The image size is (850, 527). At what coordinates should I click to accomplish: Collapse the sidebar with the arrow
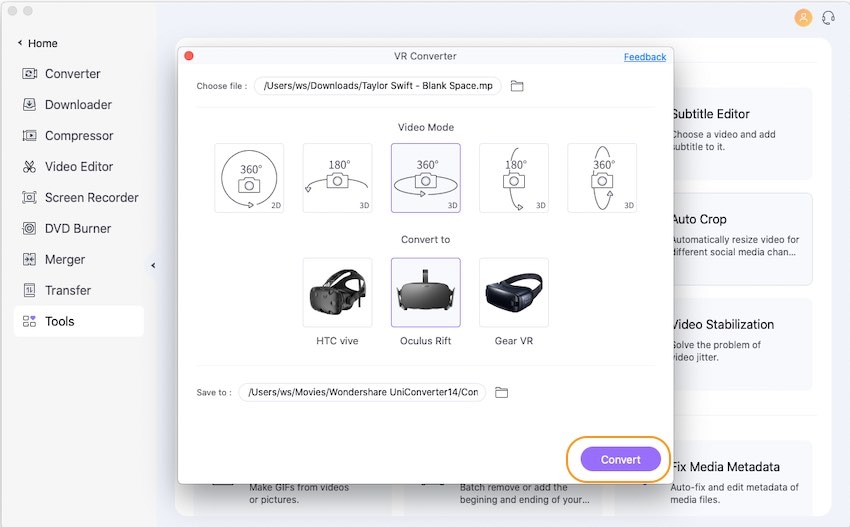pos(153,266)
